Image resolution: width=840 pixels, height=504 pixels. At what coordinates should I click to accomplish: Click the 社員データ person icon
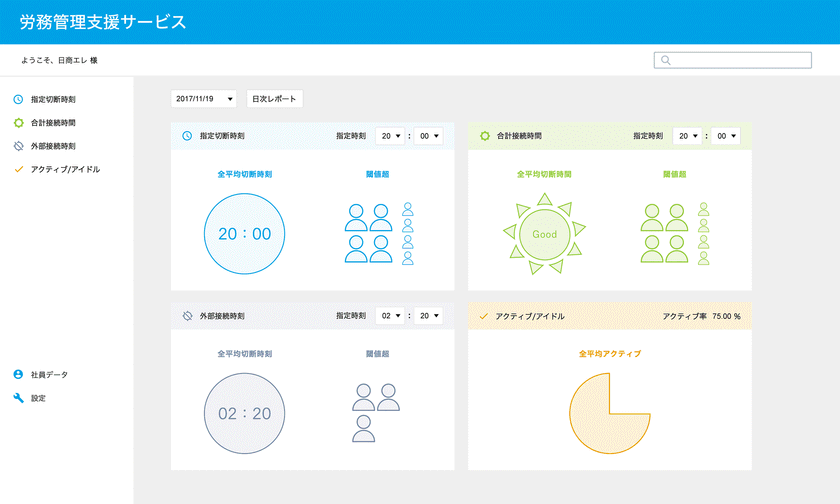(18, 374)
